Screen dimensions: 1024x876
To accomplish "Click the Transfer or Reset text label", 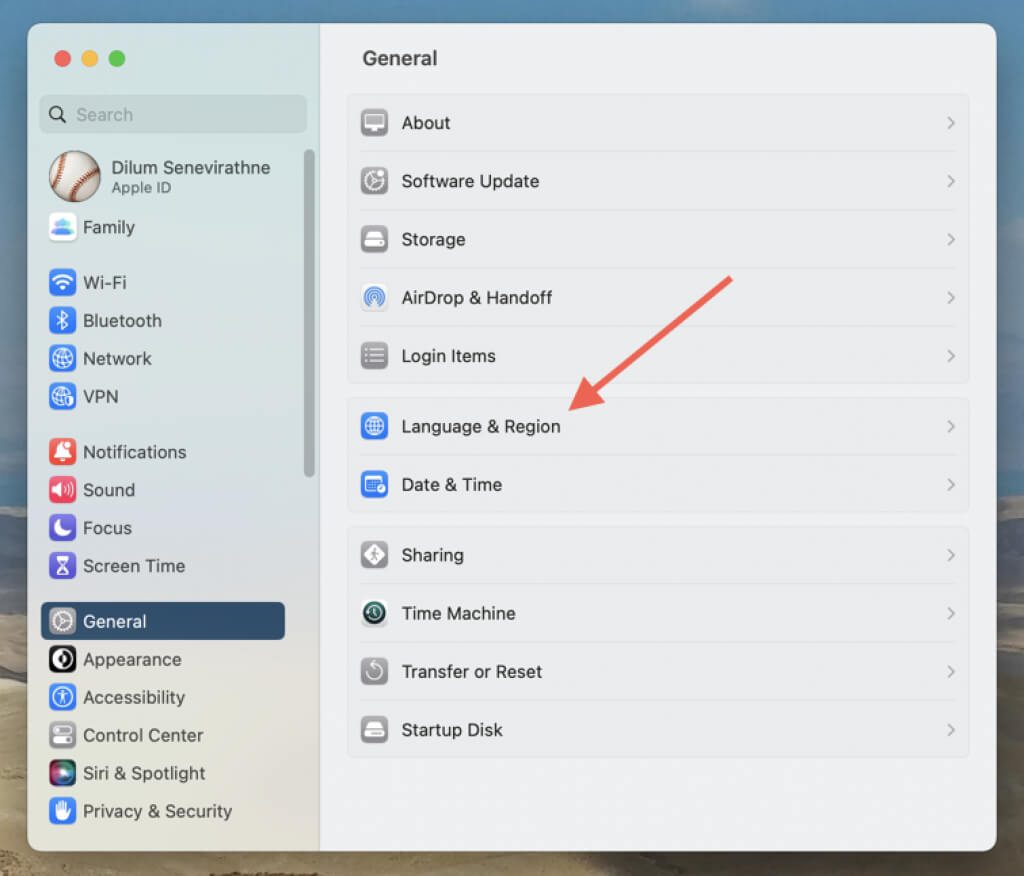I will [472, 672].
